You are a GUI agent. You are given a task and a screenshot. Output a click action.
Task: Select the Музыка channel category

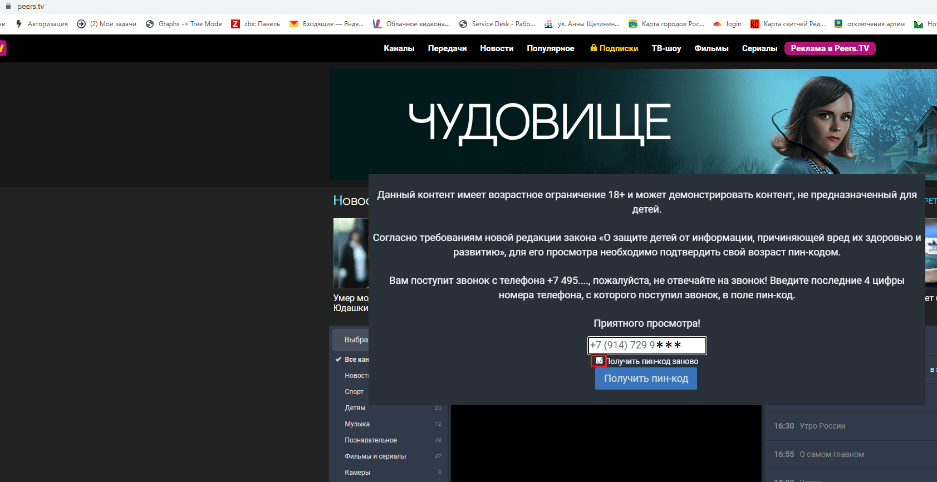coord(357,424)
